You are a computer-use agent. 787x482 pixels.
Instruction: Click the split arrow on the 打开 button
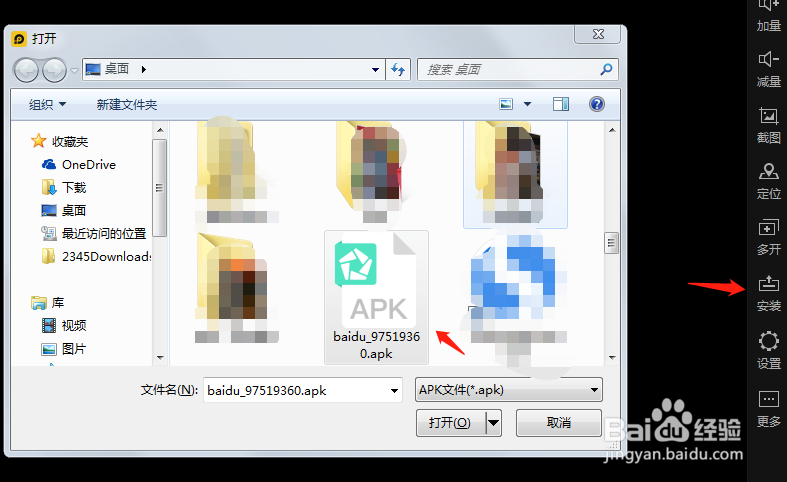click(x=493, y=423)
